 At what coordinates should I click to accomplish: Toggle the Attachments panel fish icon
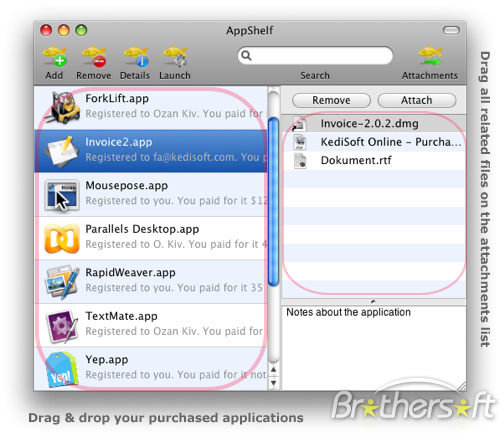[x=430, y=56]
